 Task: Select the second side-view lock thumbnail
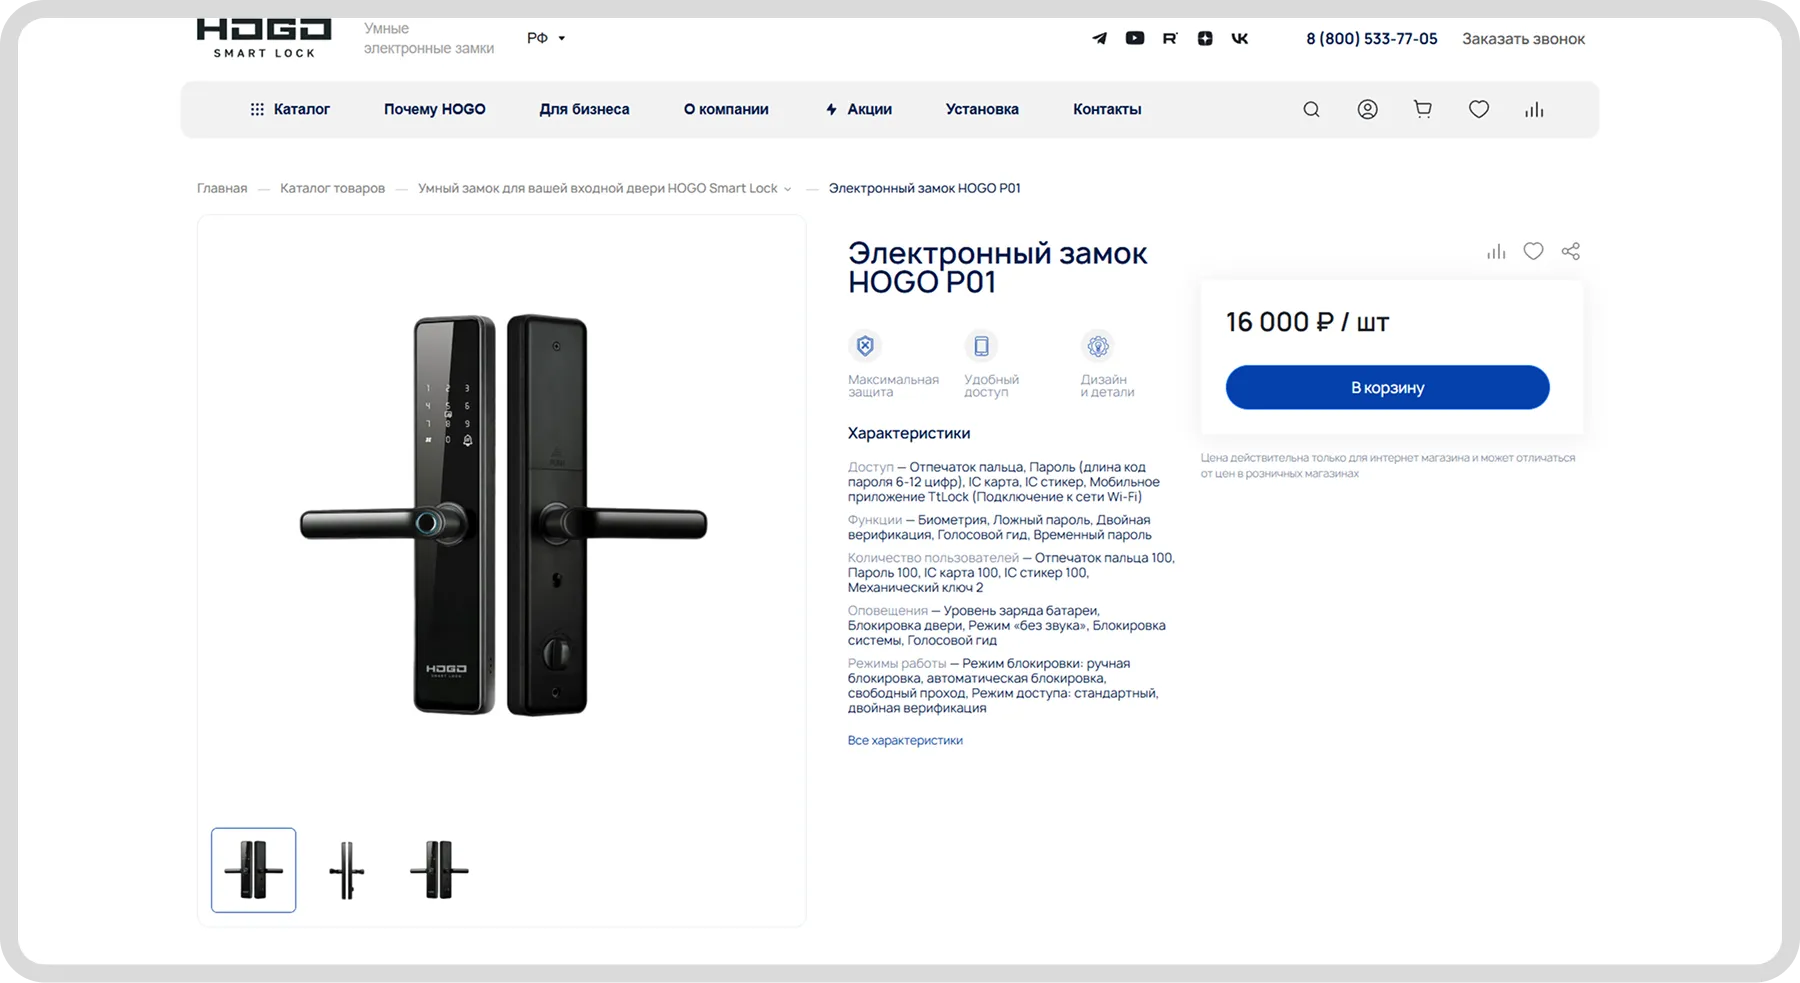pyautogui.click(x=346, y=870)
